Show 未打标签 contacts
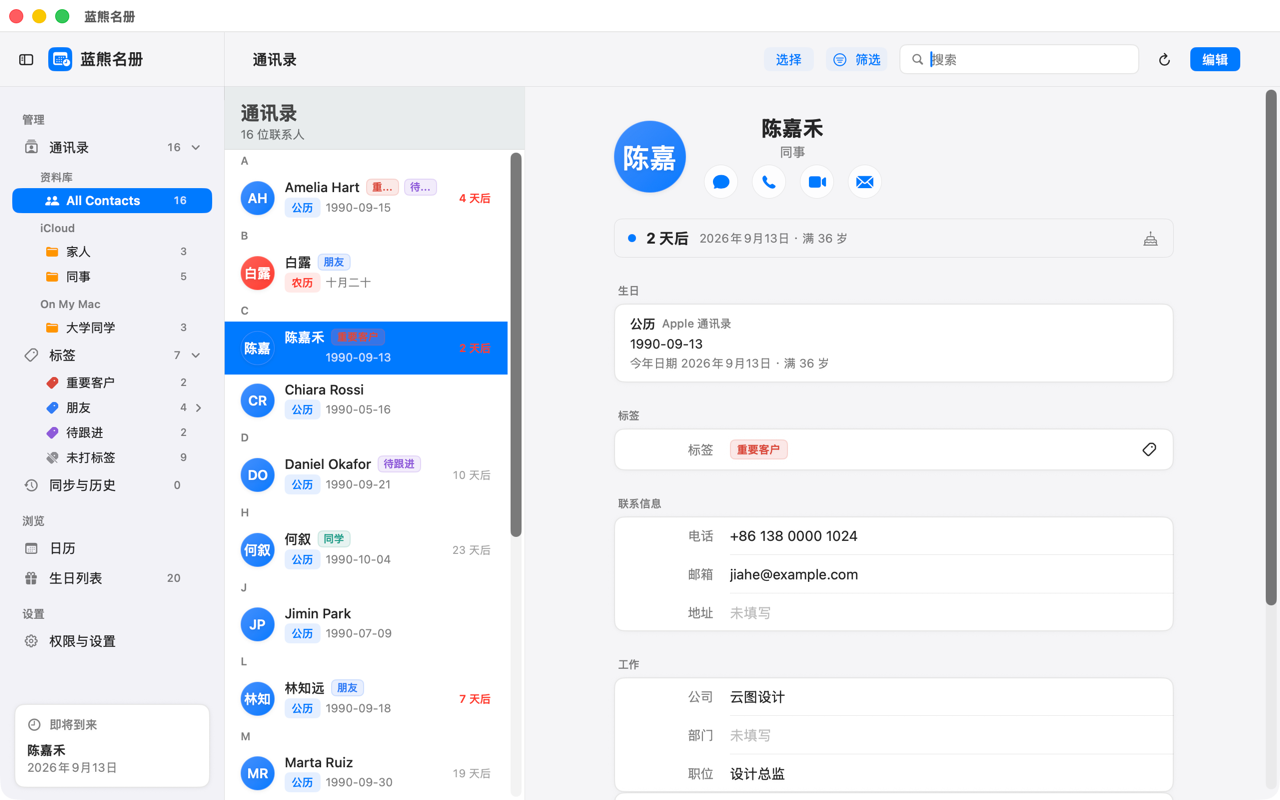The width and height of the screenshot is (1280, 800). pyautogui.click(x=112, y=458)
